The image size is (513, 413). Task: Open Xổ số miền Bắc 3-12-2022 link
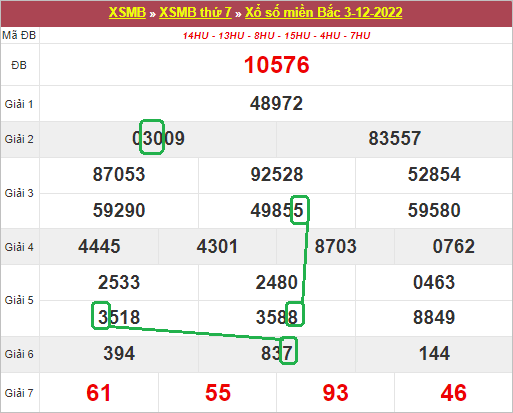[324, 13]
